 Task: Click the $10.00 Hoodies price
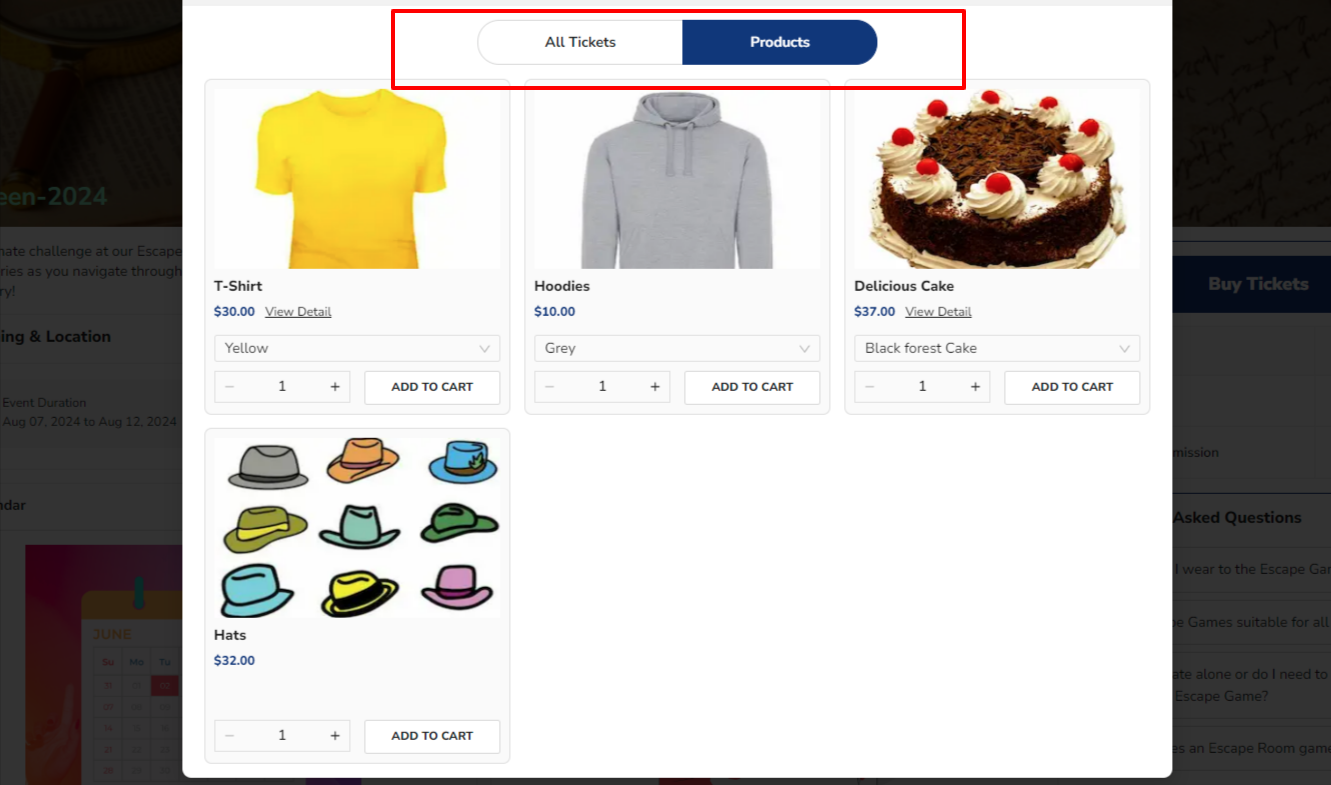click(554, 312)
